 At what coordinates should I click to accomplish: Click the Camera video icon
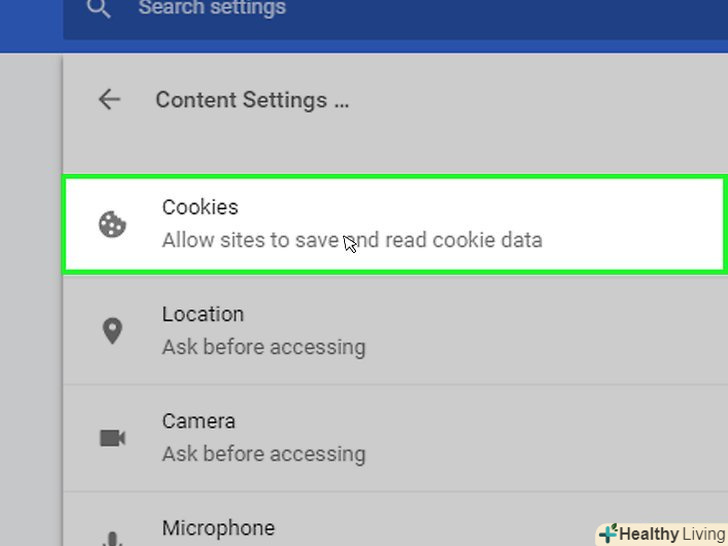pos(113,438)
